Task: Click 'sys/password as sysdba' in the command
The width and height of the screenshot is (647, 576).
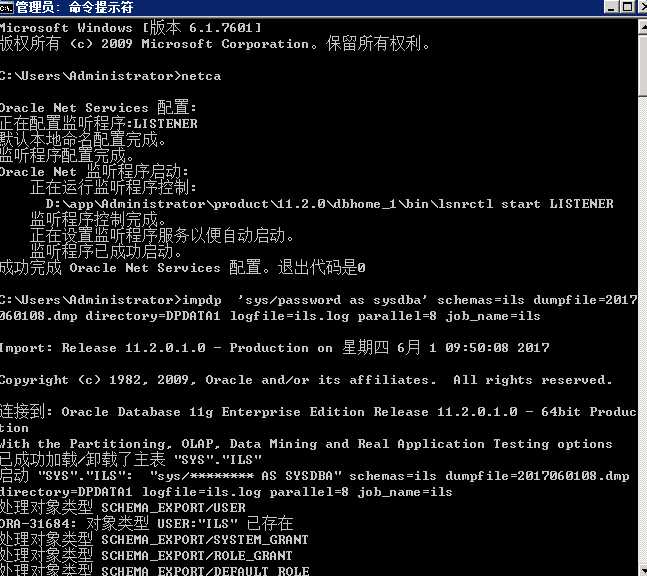Action: [333, 300]
